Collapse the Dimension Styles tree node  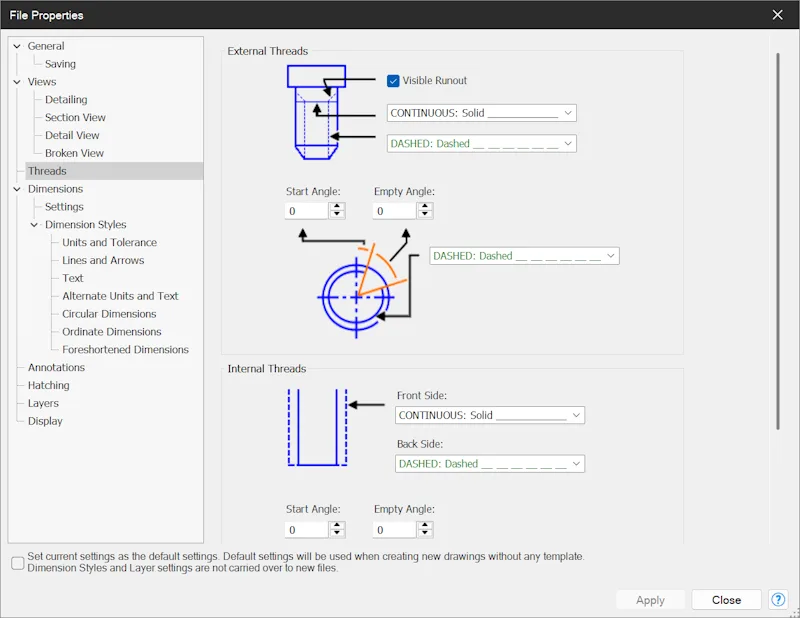34,225
